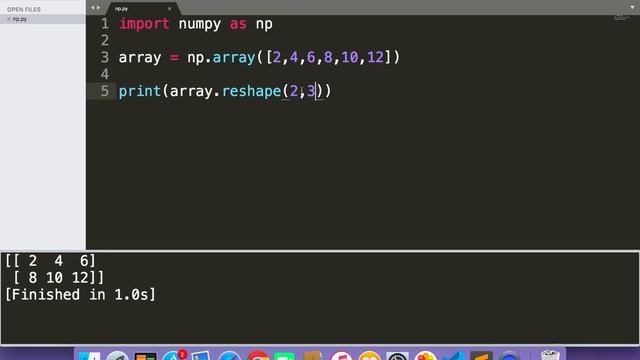Close np.py from the sidebar x icon
The width and height of the screenshot is (640, 360).
click(9, 19)
